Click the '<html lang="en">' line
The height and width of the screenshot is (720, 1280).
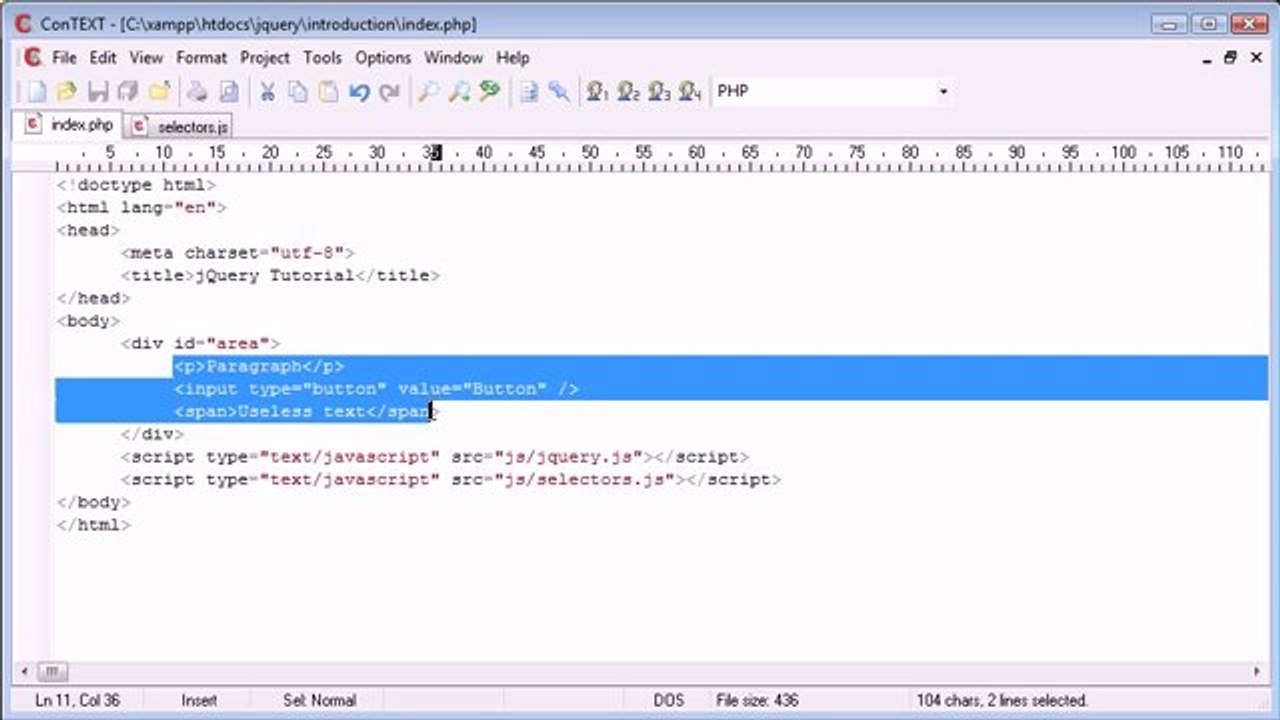coord(142,208)
